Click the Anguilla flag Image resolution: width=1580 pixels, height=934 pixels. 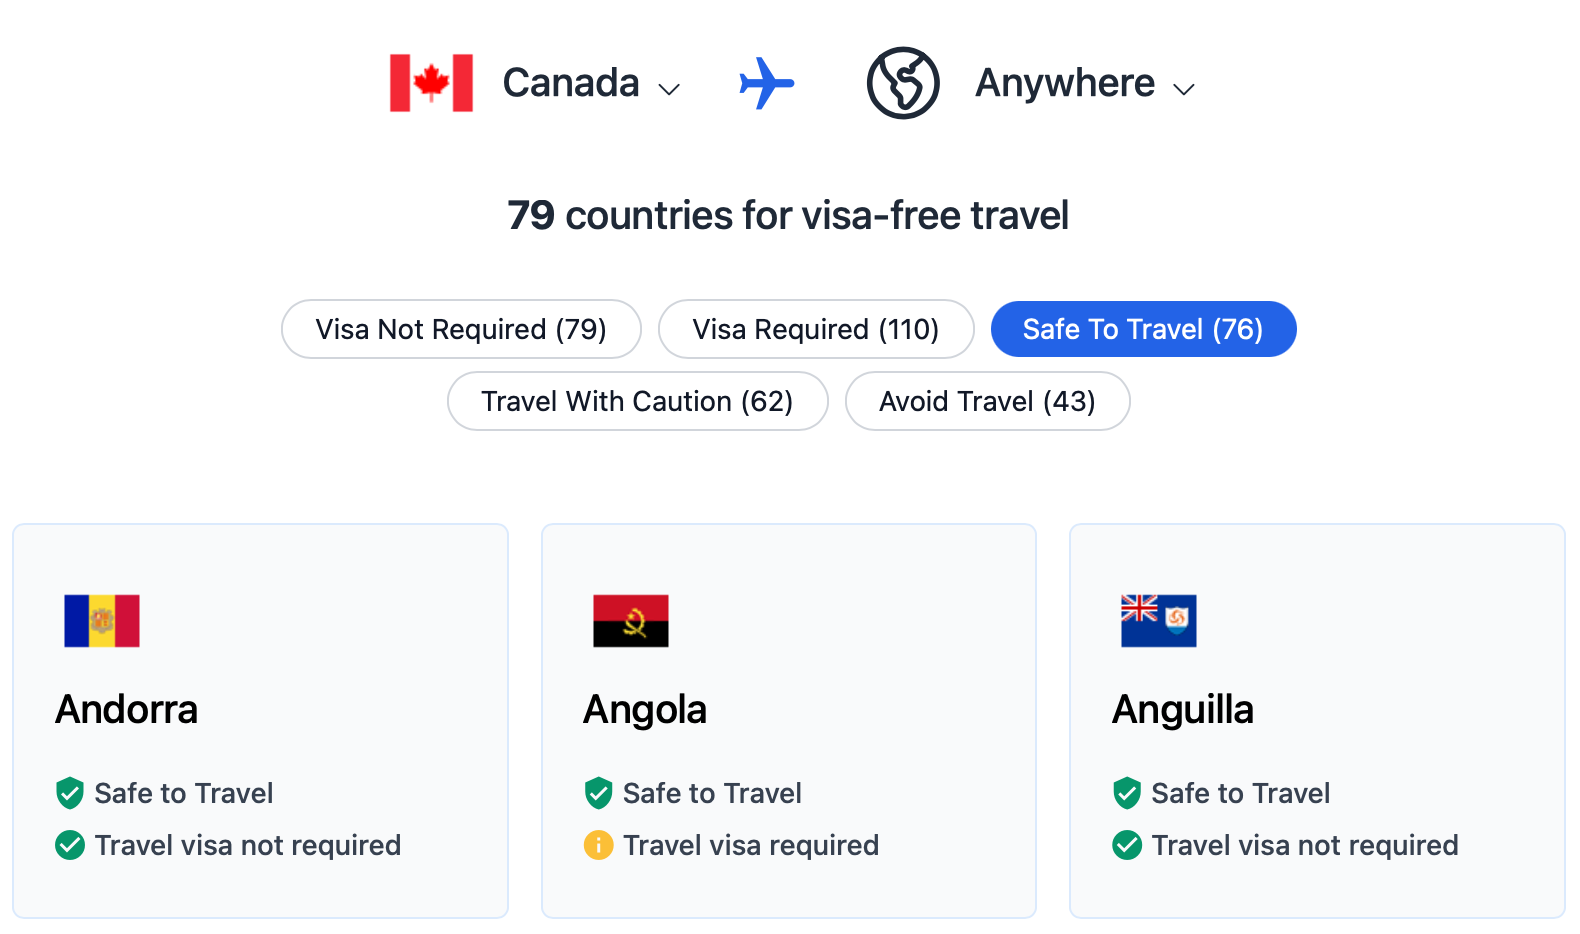coord(1159,621)
